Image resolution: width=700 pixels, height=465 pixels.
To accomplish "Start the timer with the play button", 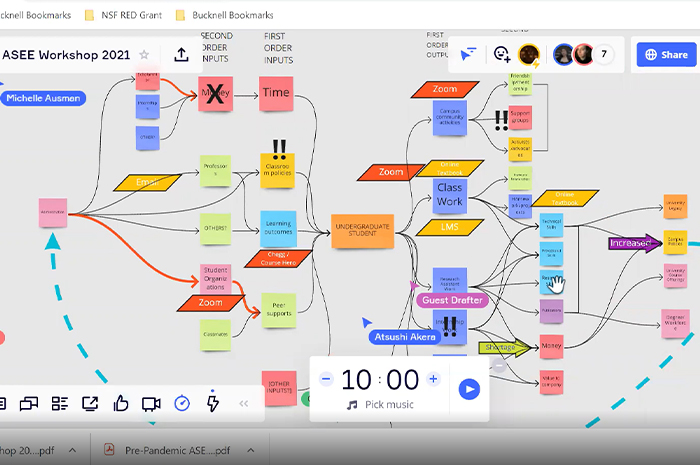I will pyautogui.click(x=469, y=389).
